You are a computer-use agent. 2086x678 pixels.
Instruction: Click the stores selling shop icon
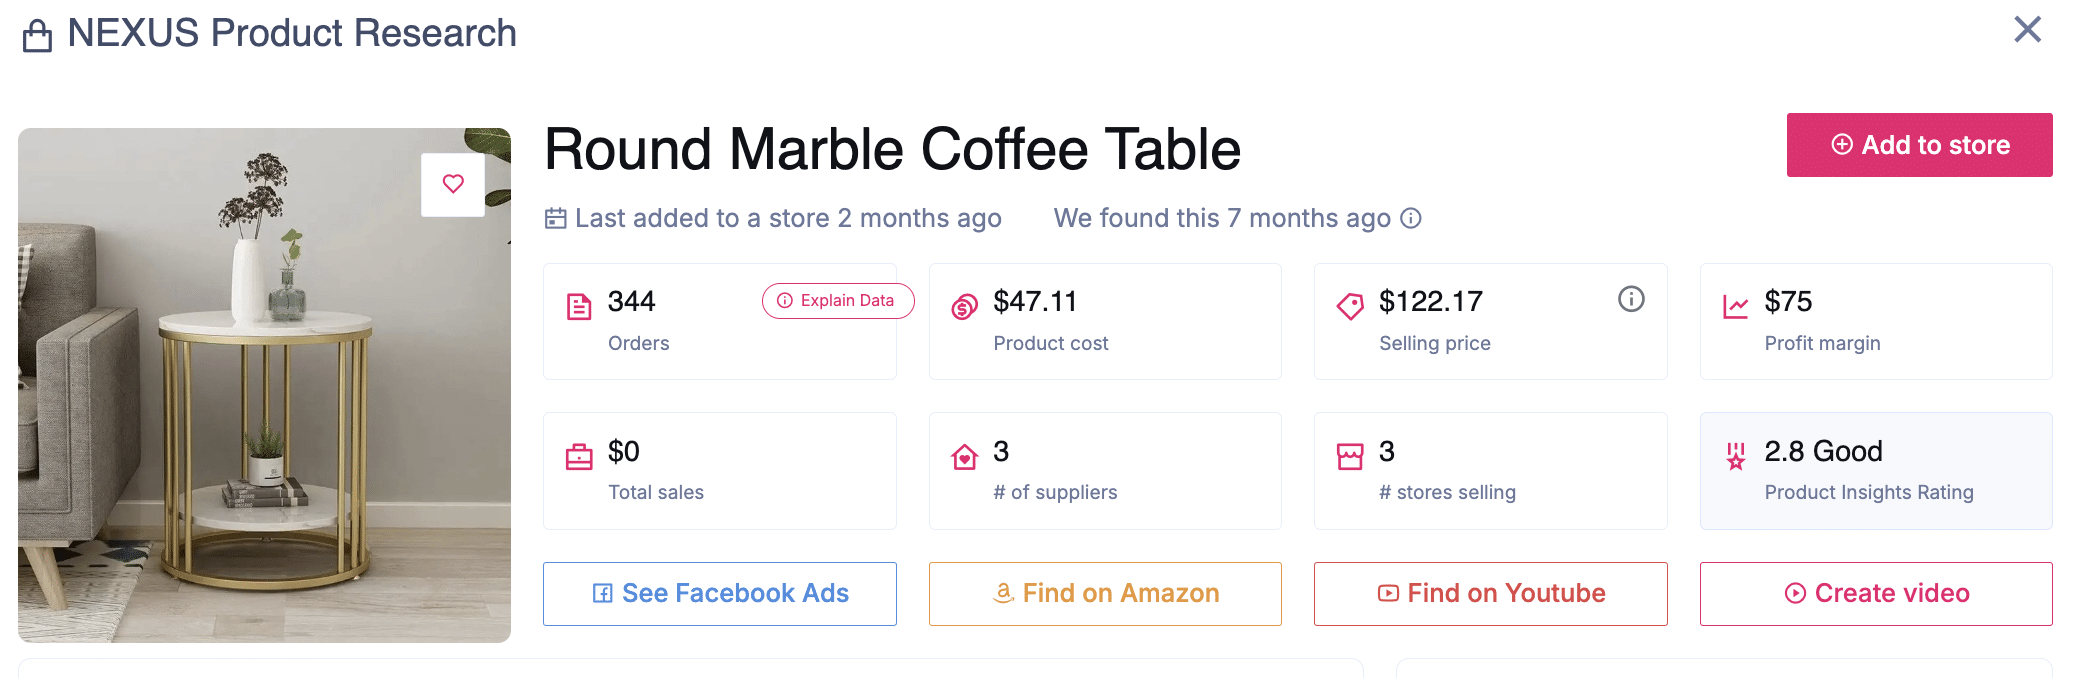click(1350, 457)
